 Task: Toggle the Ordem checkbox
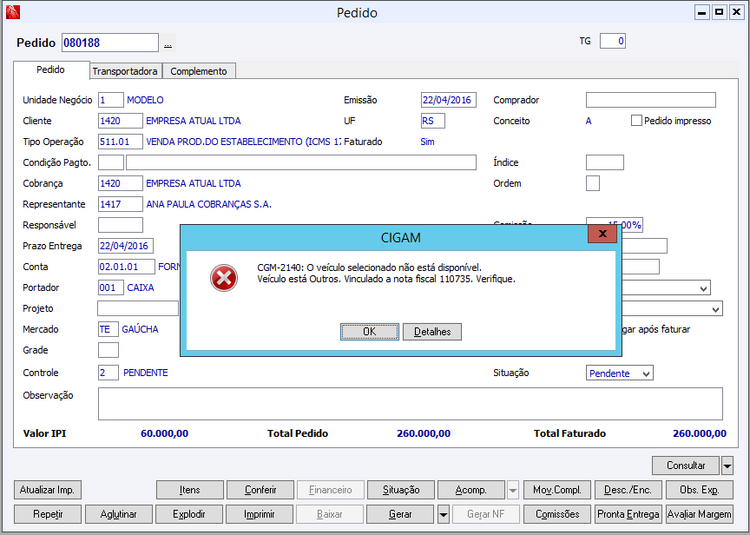[593, 183]
